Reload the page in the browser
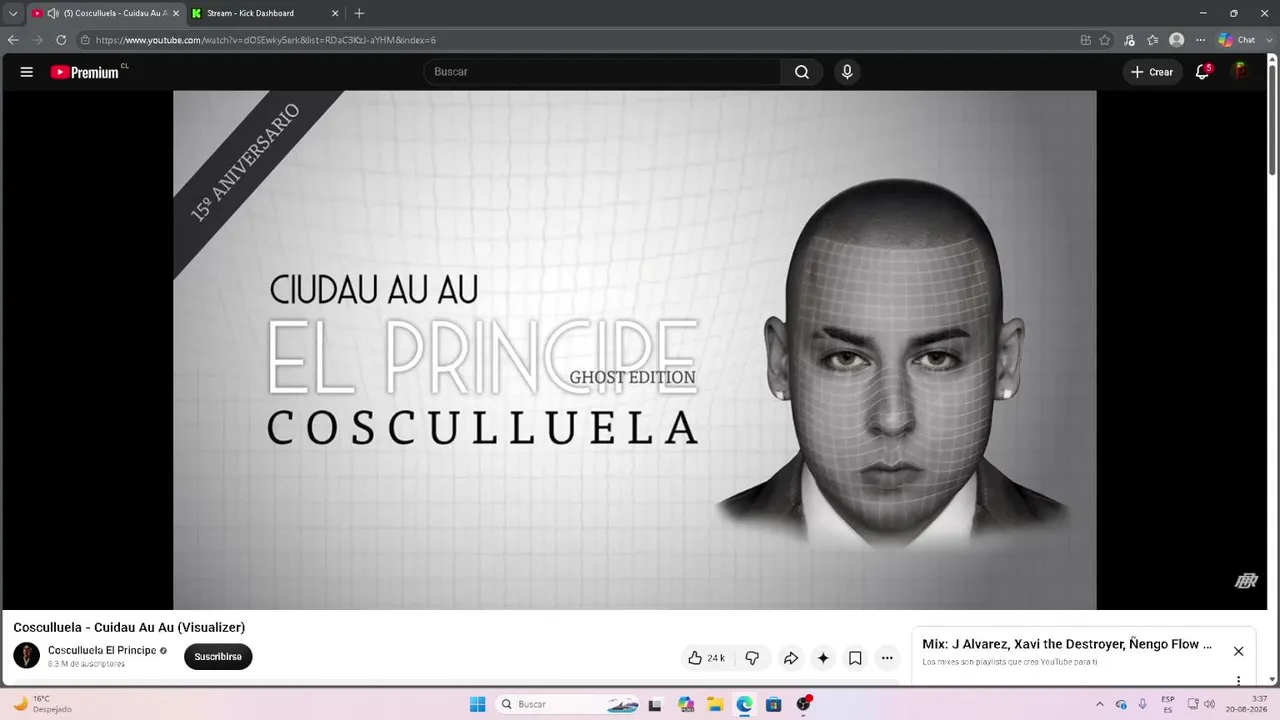The width and height of the screenshot is (1280, 720). point(61,40)
